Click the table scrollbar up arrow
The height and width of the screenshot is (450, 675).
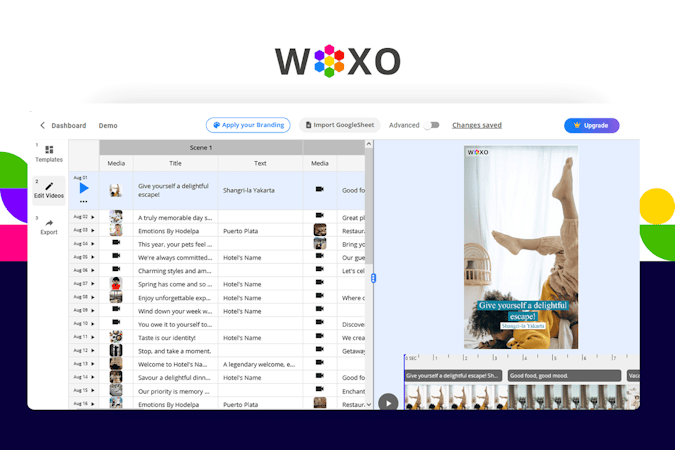pyautogui.click(x=369, y=144)
